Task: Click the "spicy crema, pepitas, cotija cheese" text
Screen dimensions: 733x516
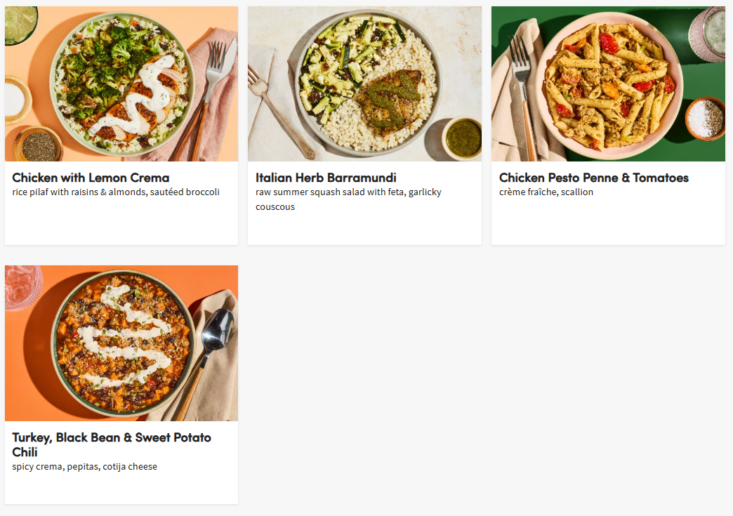Action: click(x=85, y=466)
